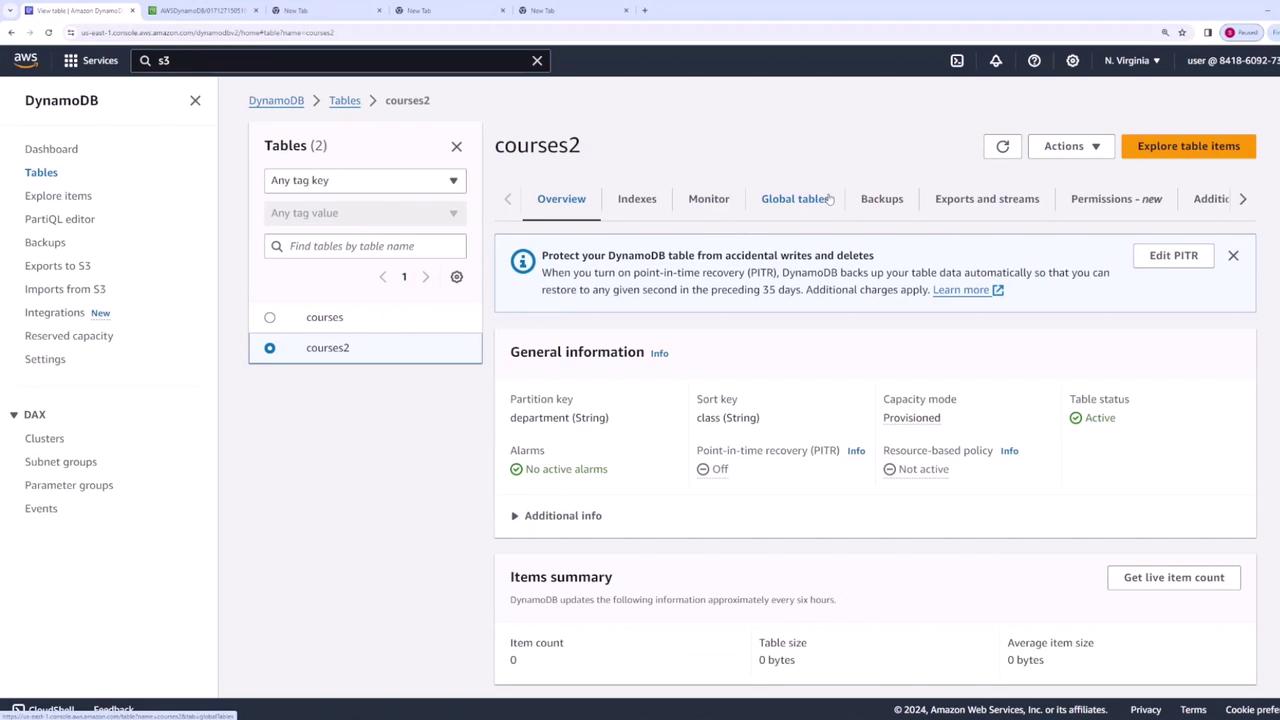Viewport: 1280px width, 720px height.
Task: Open Dashboard in the sidebar
Action: [51, 149]
